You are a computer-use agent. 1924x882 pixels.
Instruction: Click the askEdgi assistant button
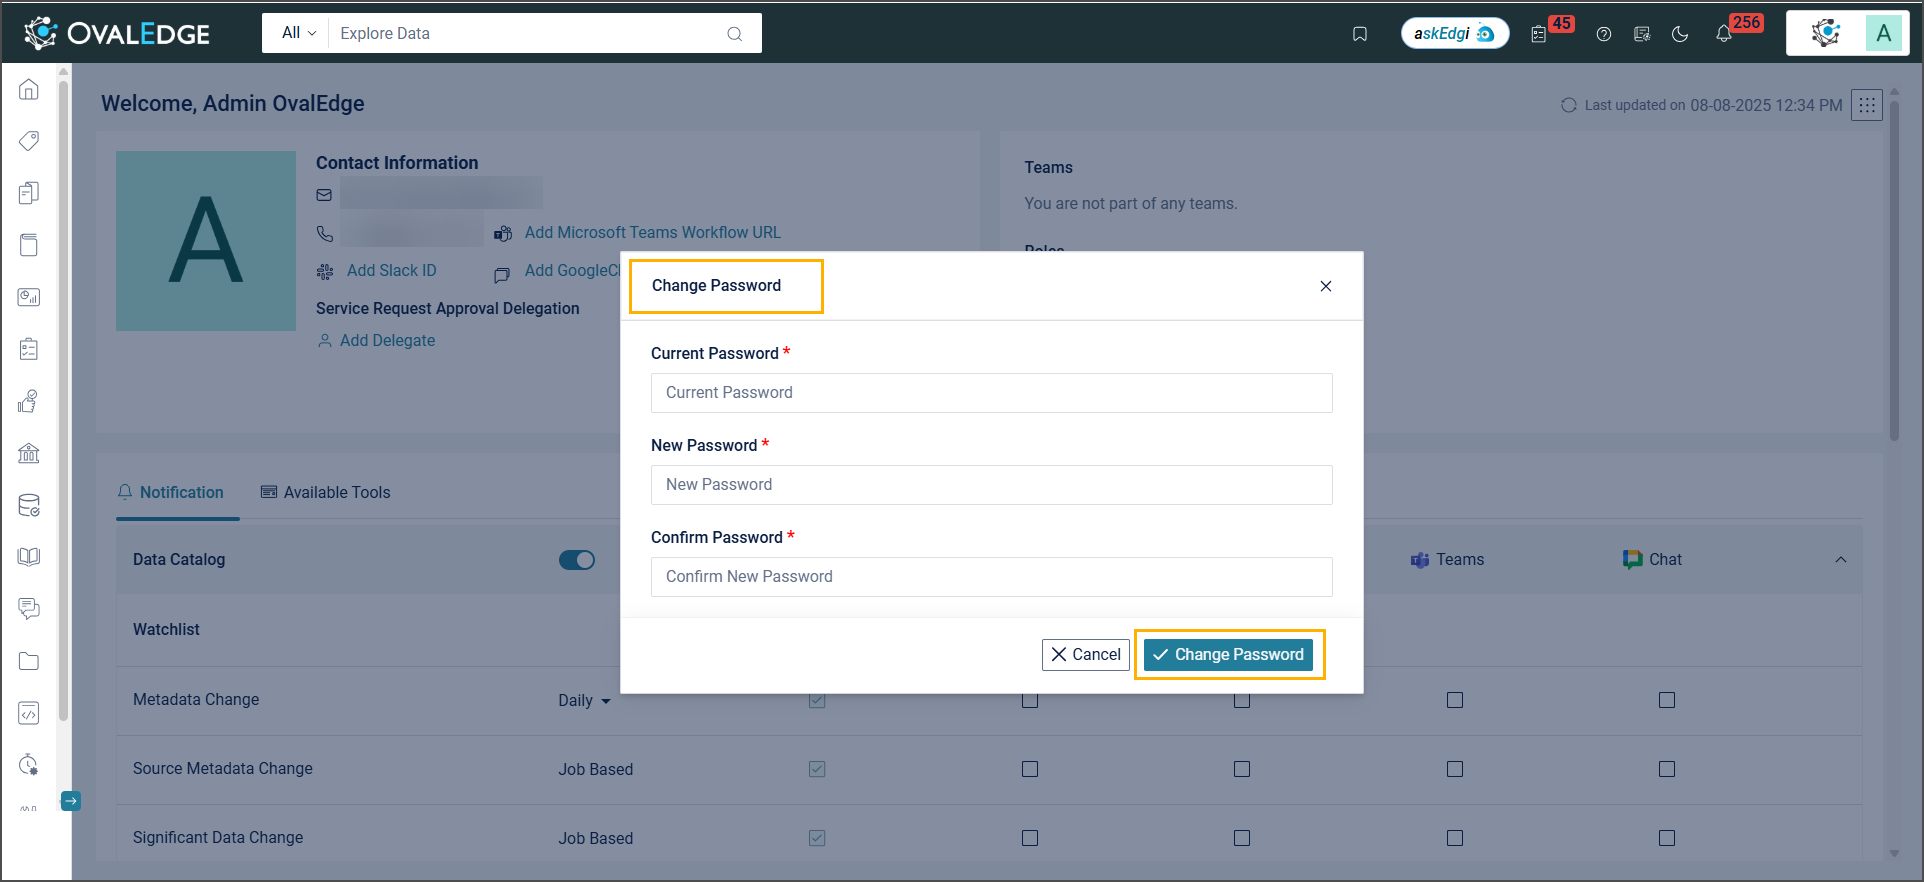(1454, 34)
